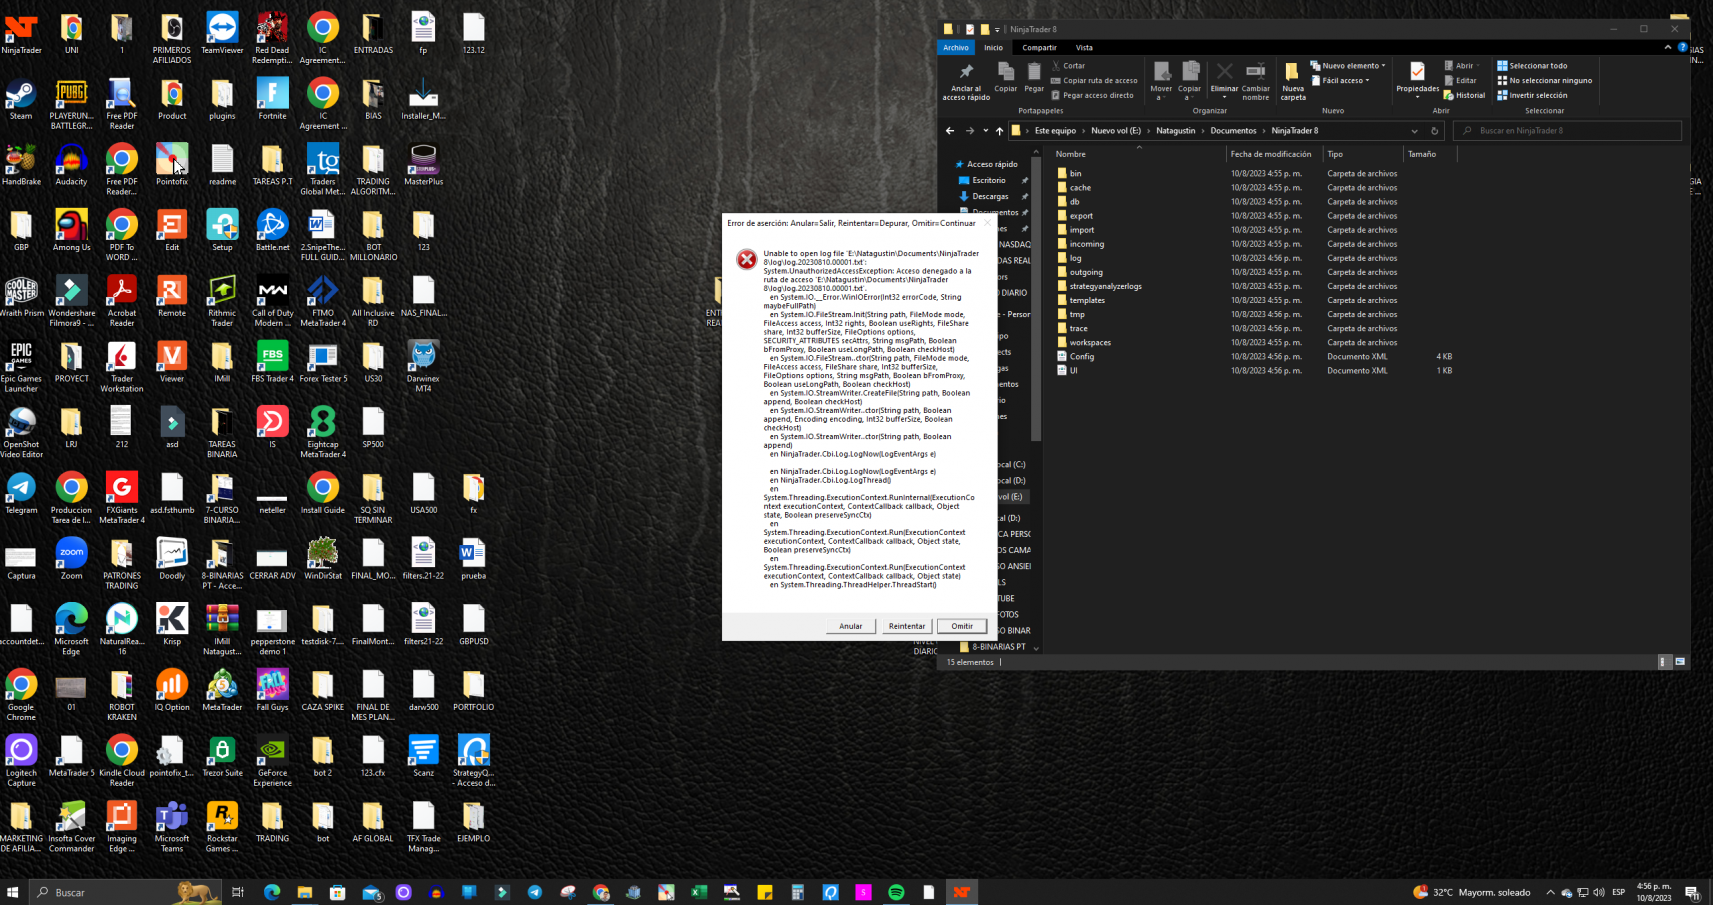This screenshot has height=905, width=1713.
Task: Click Anular in the assertion error dialog
Action: tap(851, 626)
